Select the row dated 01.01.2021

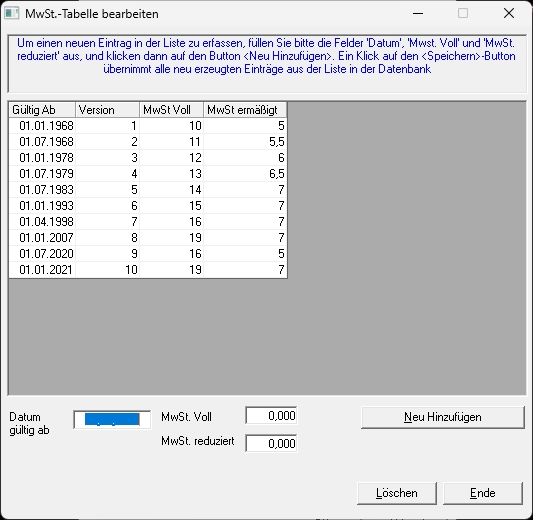point(148,270)
